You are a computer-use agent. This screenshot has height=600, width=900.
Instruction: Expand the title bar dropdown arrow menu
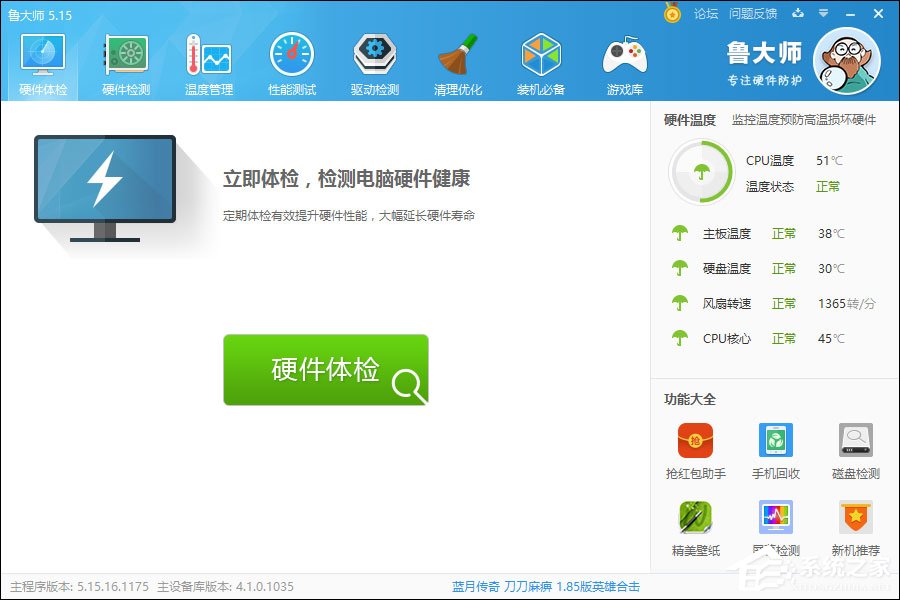tap(824, 14)
